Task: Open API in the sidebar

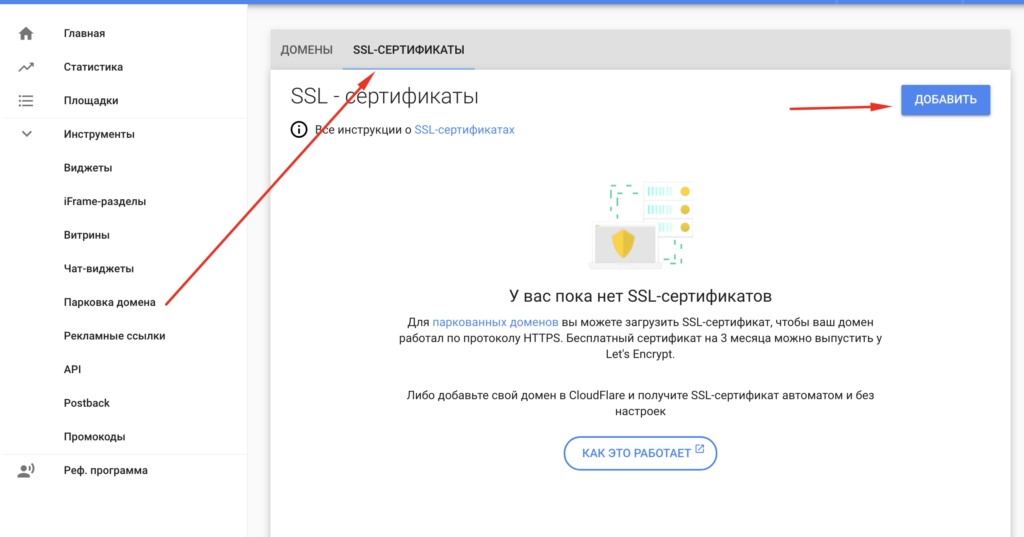Action: coord(72,370)
